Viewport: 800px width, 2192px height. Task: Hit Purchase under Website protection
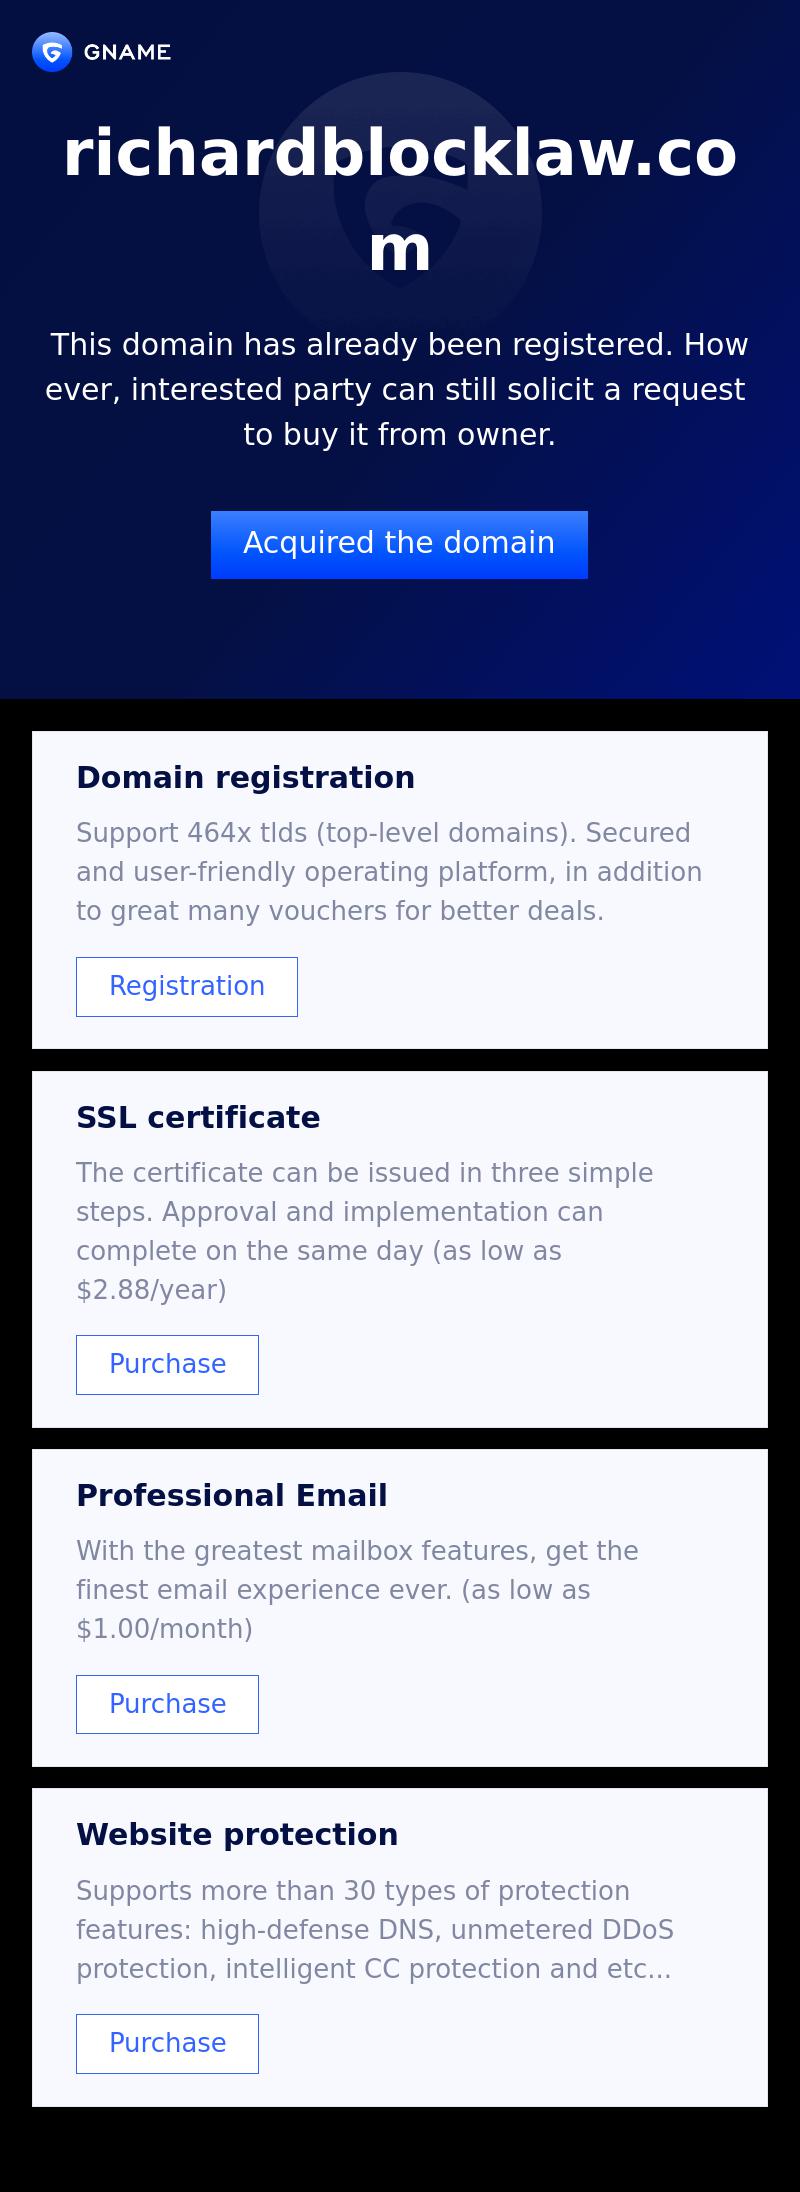click(167, 2043)
